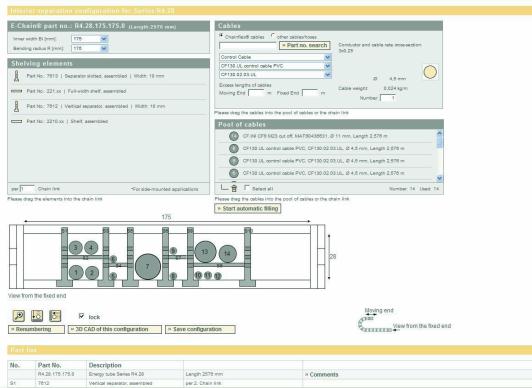Click the Part no. search button

coord(305,45)
